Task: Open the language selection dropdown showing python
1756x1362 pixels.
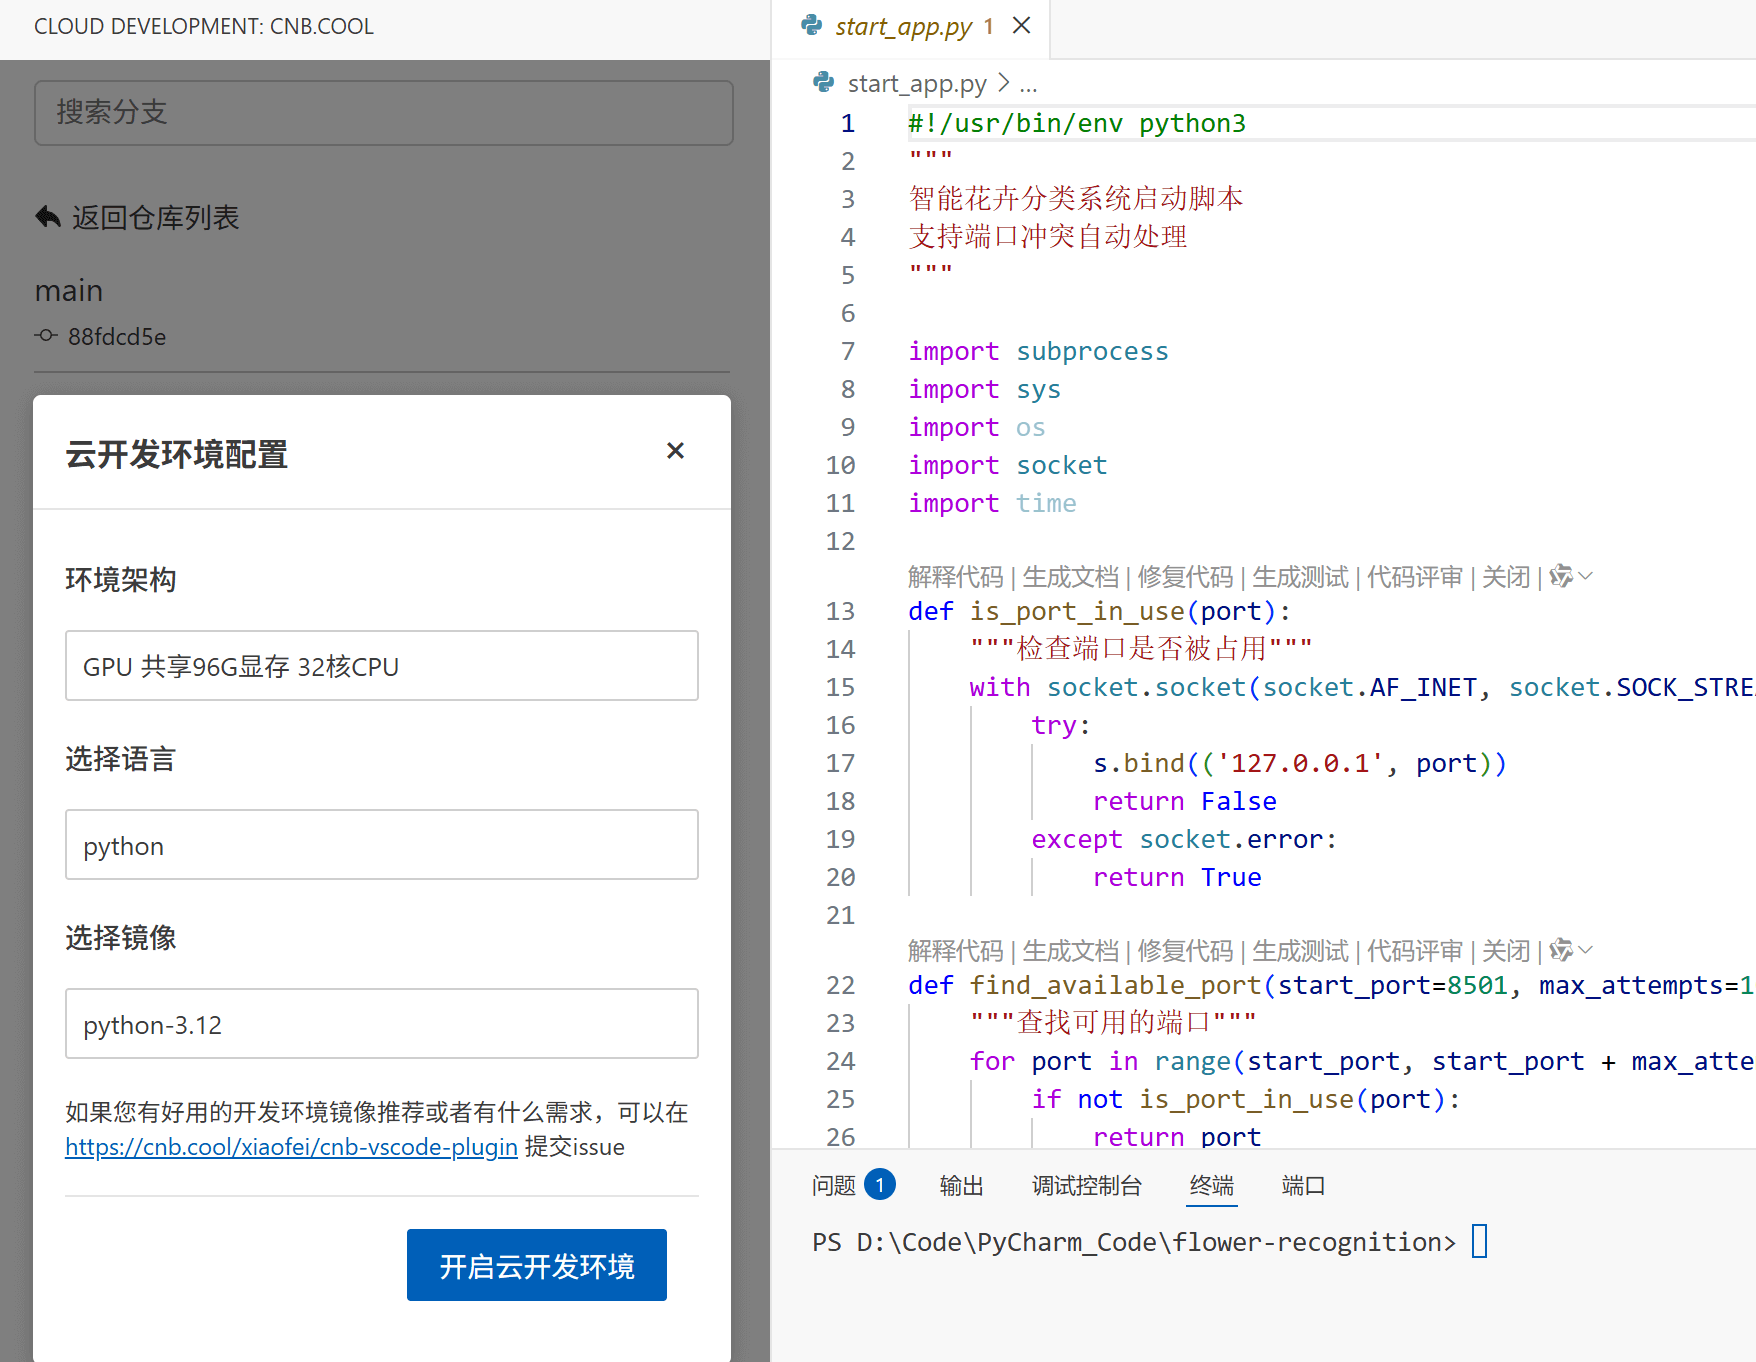Action: (381, 845)
